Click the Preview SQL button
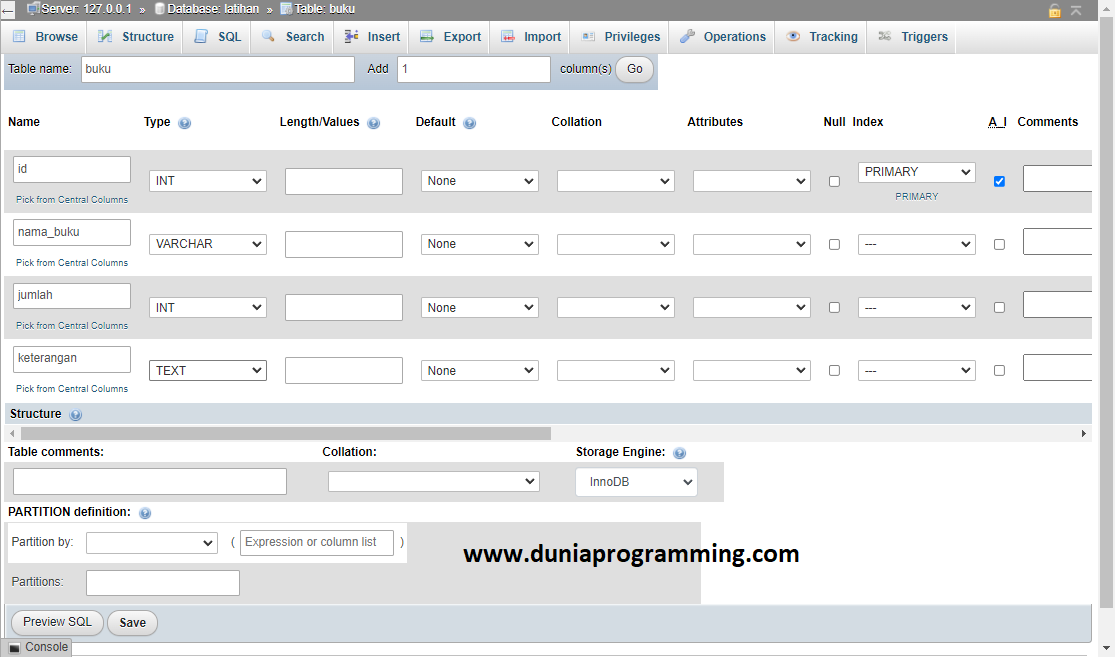The image size is (1115, 657). pyautogui.click(x=56, y=622)
